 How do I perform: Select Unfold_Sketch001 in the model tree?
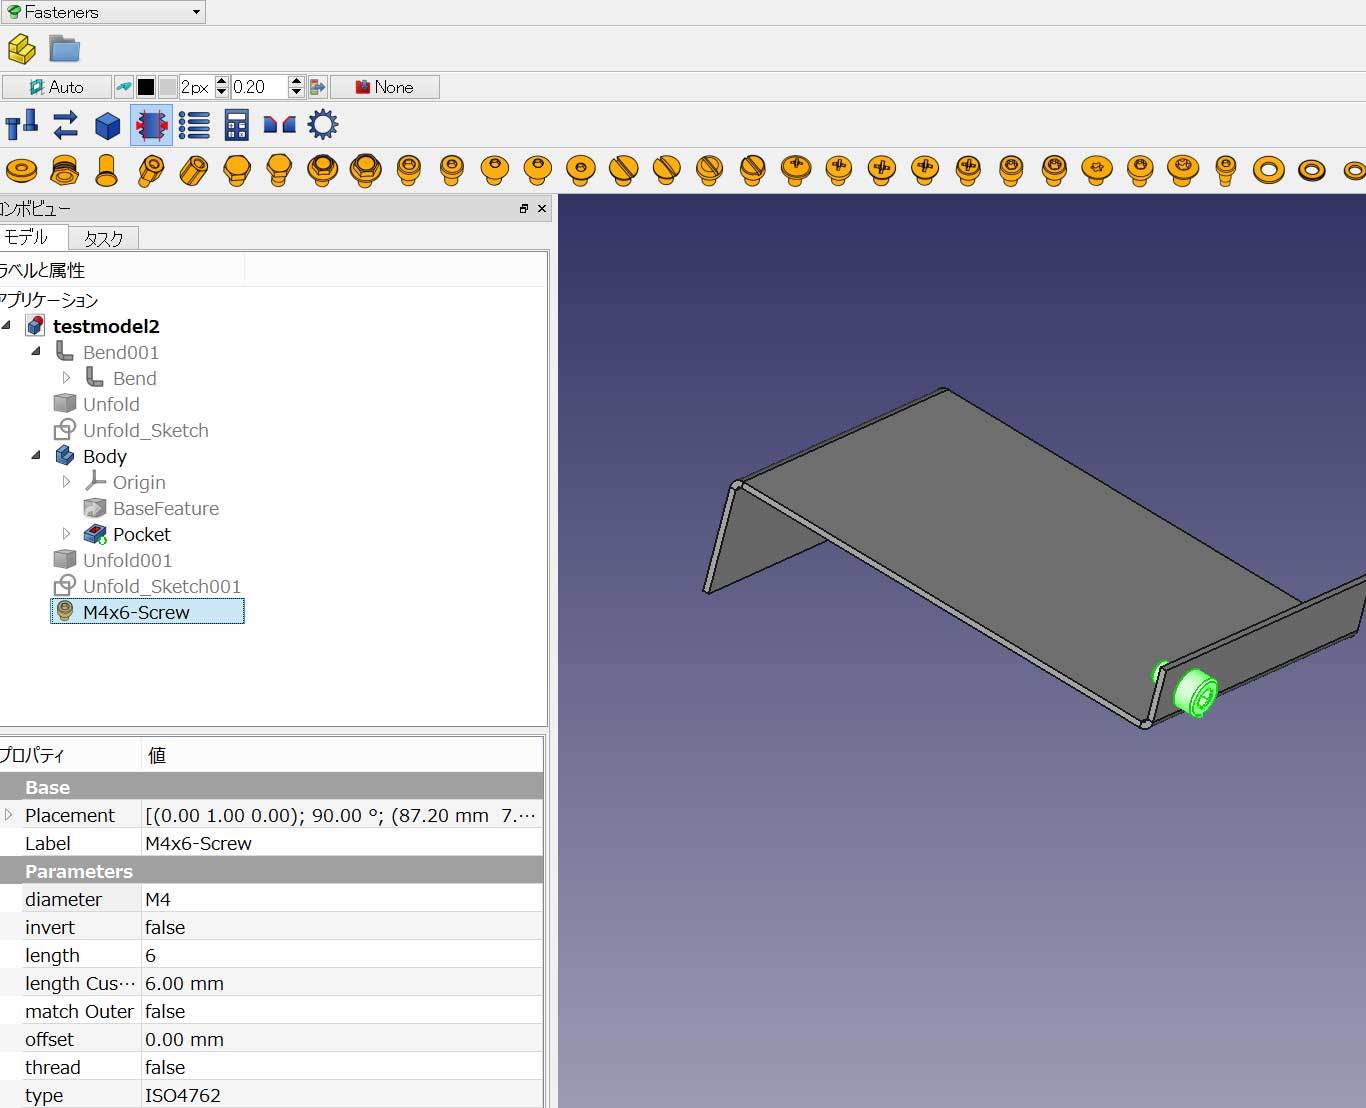(x=162, y=586)
